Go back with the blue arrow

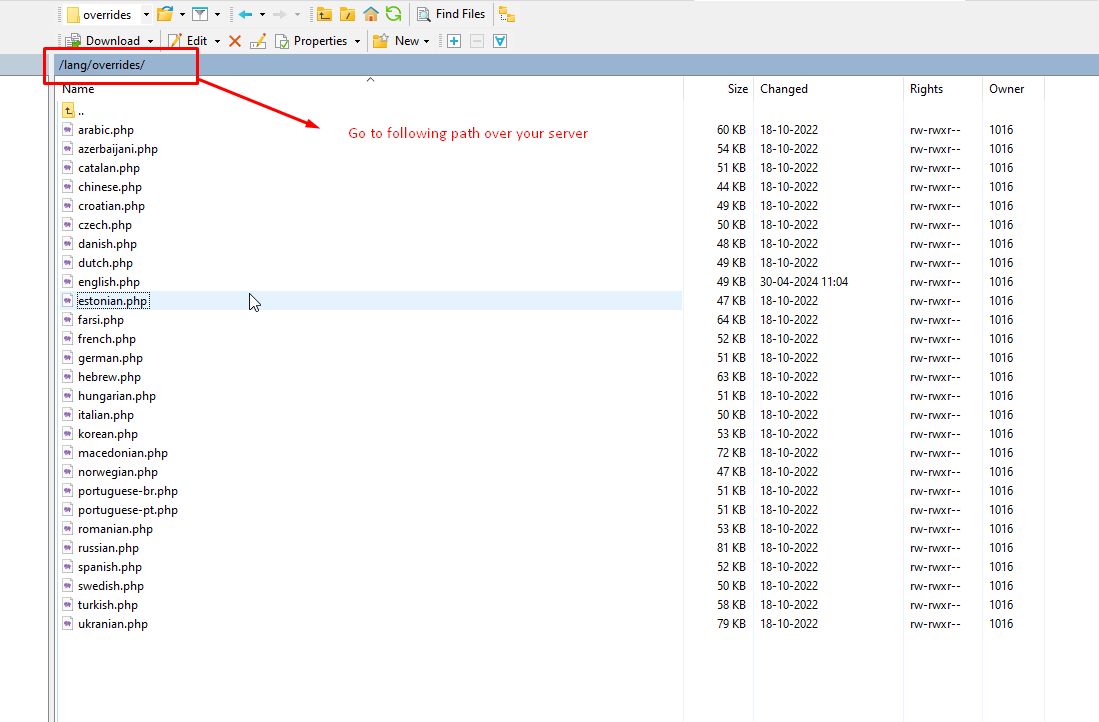245,14
